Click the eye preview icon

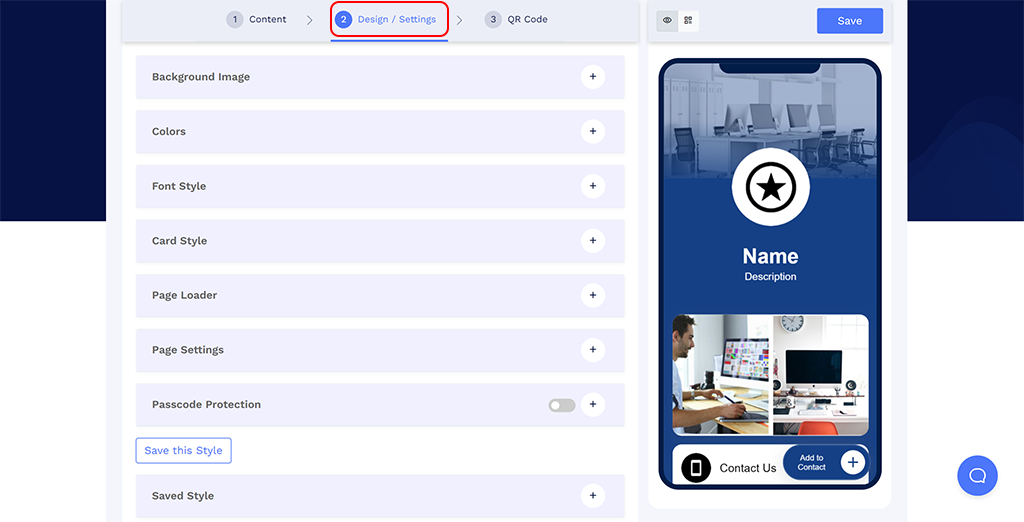[x=667, y=20]
